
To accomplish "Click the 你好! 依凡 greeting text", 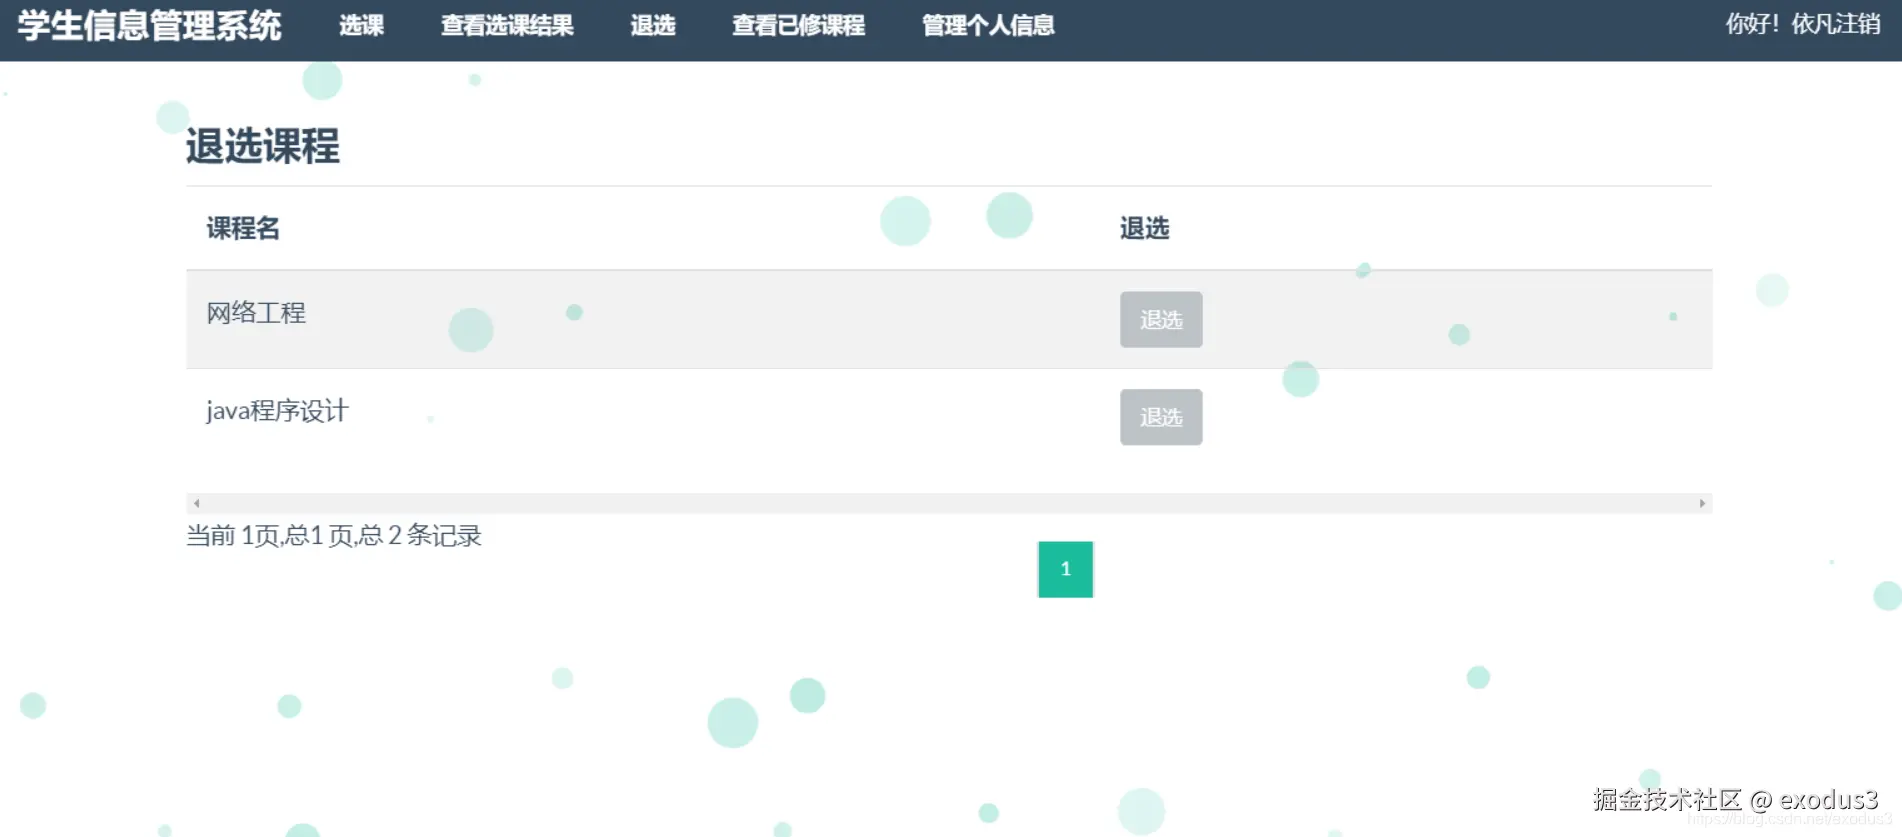I will tap(1780, 24).
